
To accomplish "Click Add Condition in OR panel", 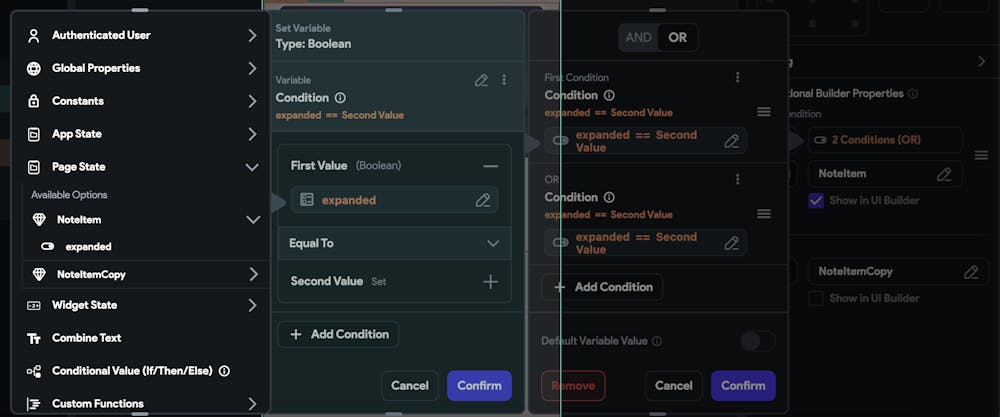I will [x=602, y=287].
